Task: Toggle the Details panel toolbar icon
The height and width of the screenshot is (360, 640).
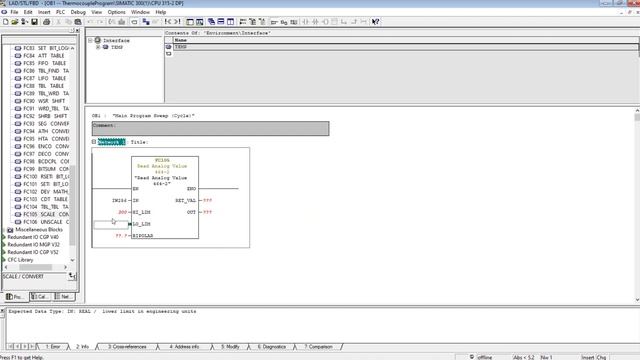Action: click(200, 22)
